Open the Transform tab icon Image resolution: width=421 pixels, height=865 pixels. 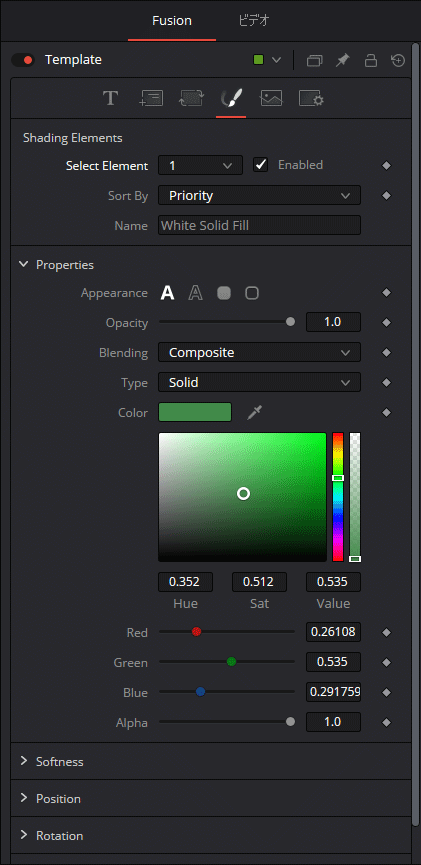[x=191, y=99]
